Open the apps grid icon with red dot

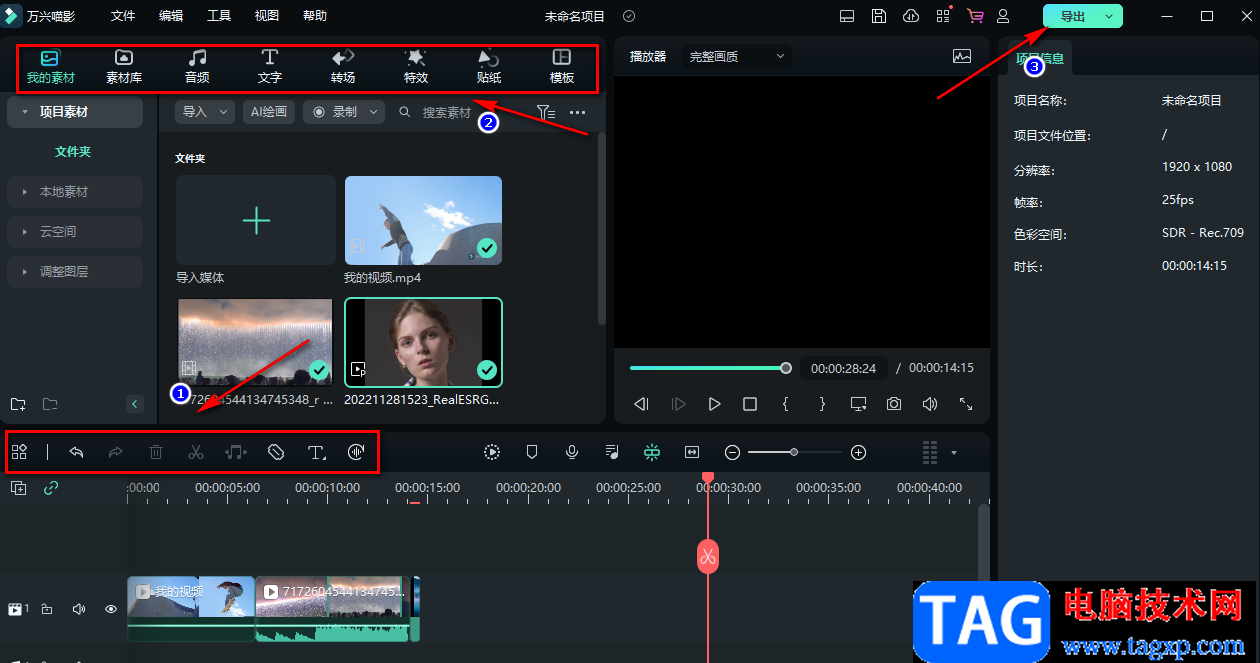(943, 16)
